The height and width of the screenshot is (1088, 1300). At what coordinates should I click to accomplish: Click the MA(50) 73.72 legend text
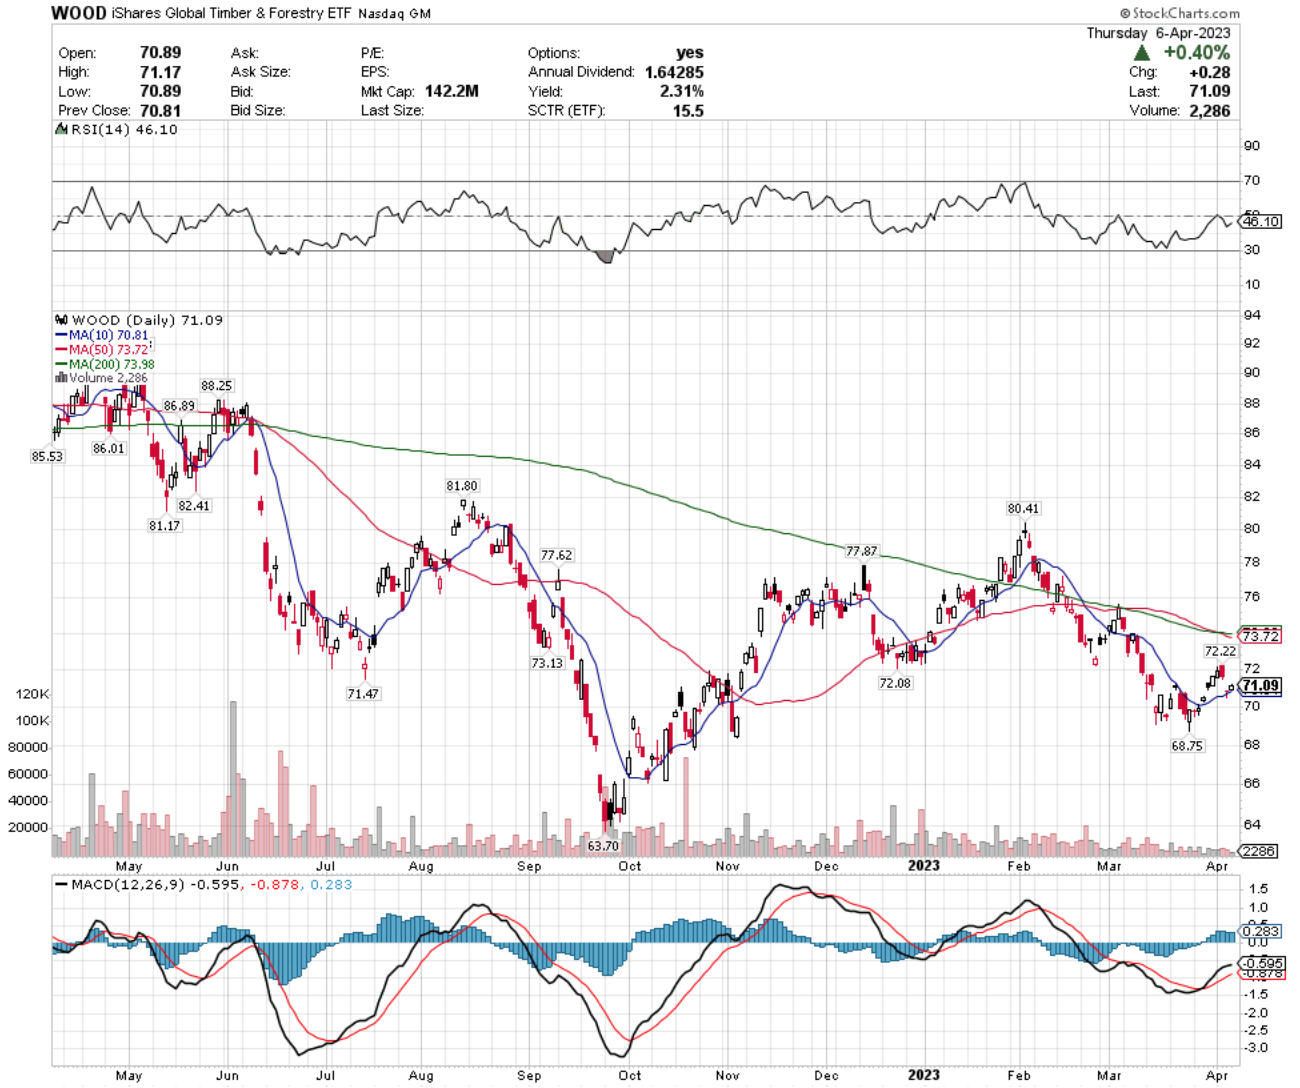[108, 349]
